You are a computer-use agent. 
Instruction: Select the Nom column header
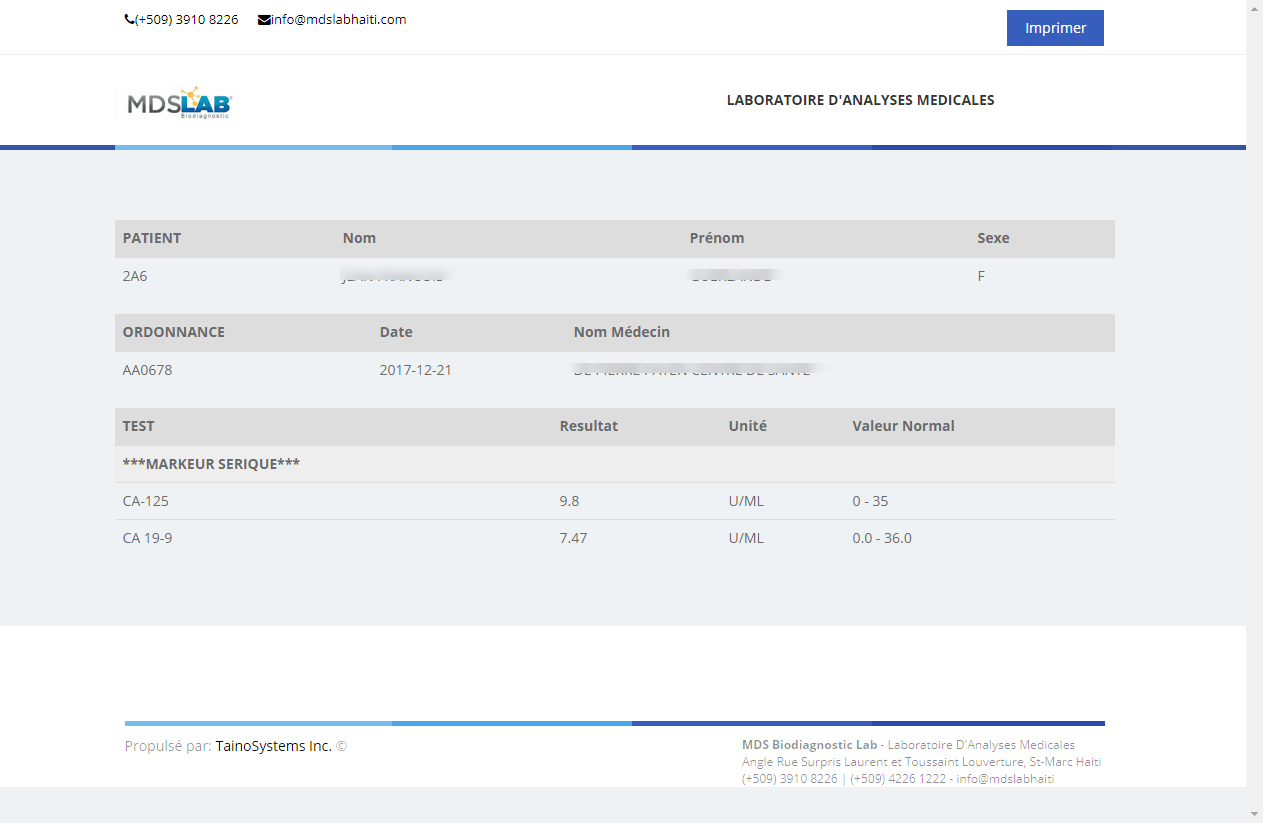tap(359, 238)
